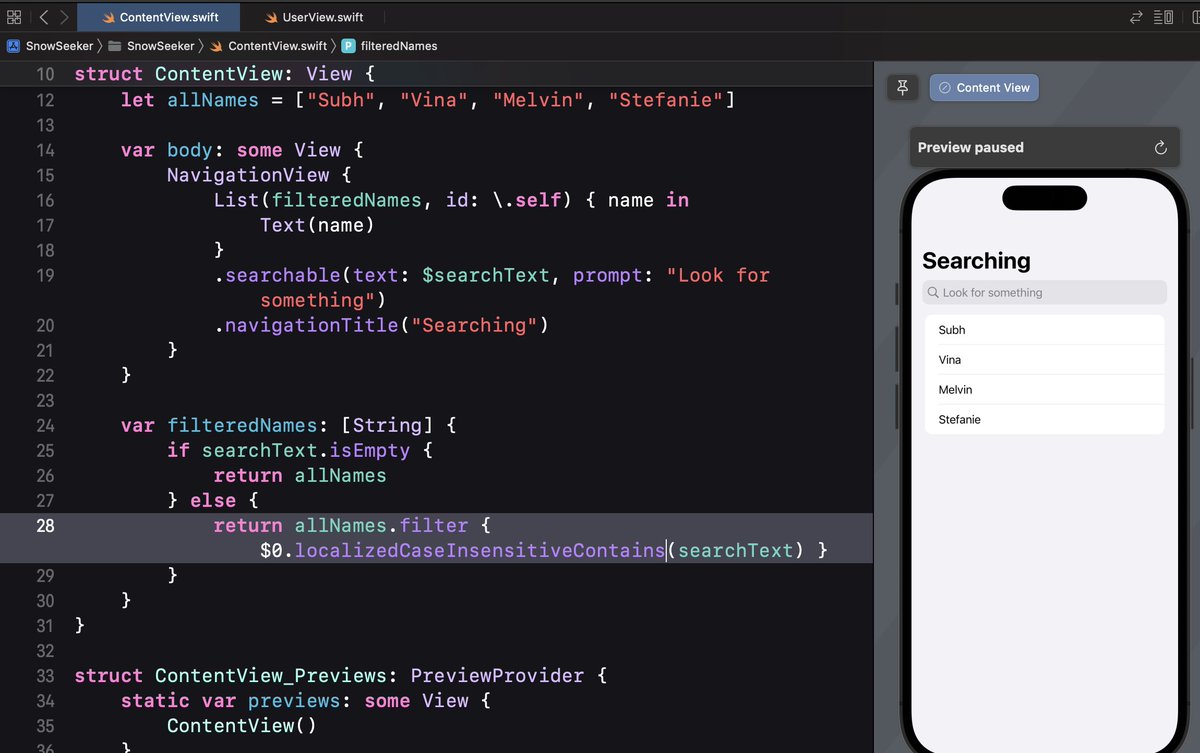Select Melvin row in the preview list
This screenshot has height=753, width=1200.
coord(1044,390)
